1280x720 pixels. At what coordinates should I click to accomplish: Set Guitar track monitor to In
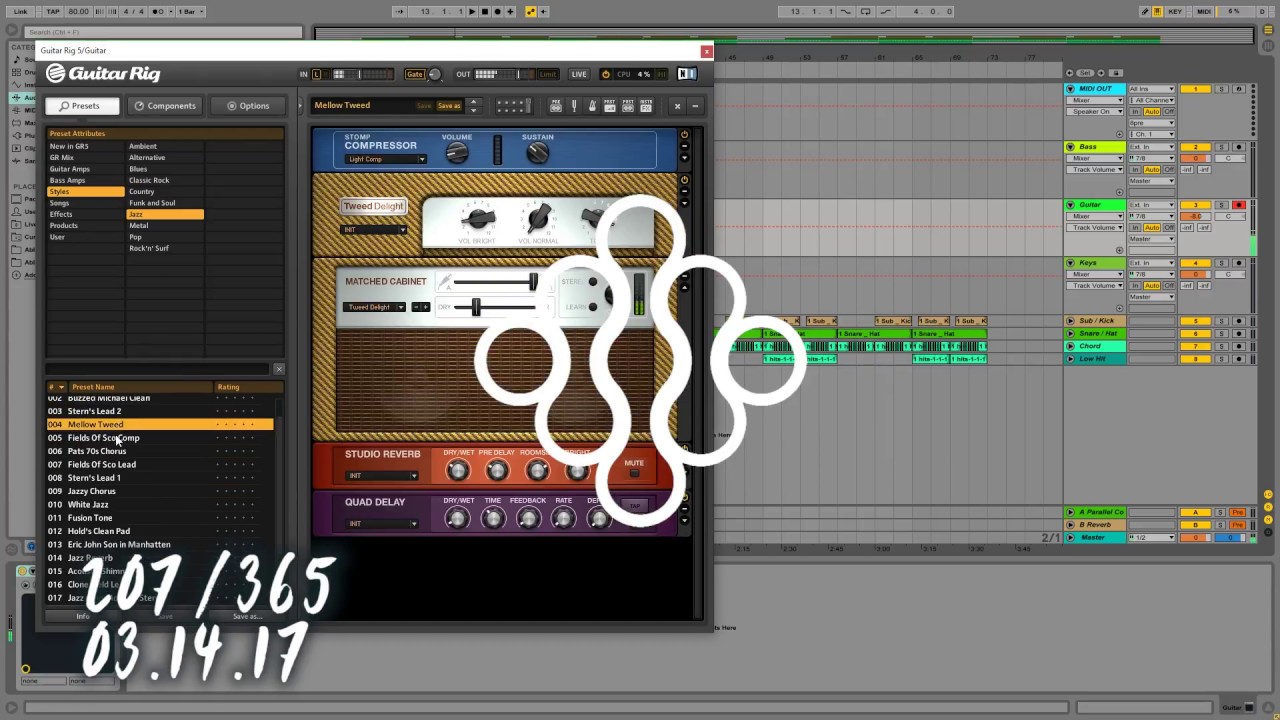pyautogui.click(x=1137, y=227)
